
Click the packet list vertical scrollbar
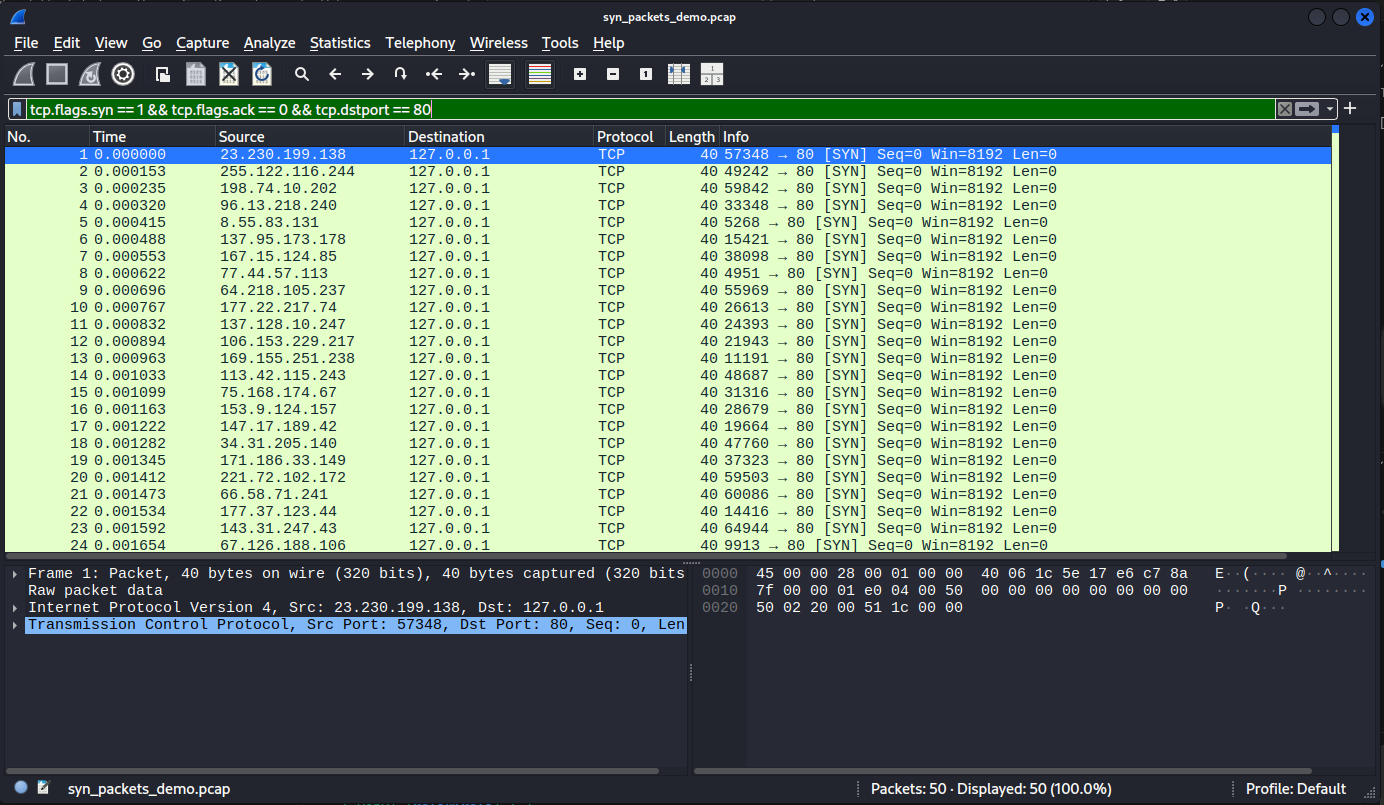point(1335,350)
